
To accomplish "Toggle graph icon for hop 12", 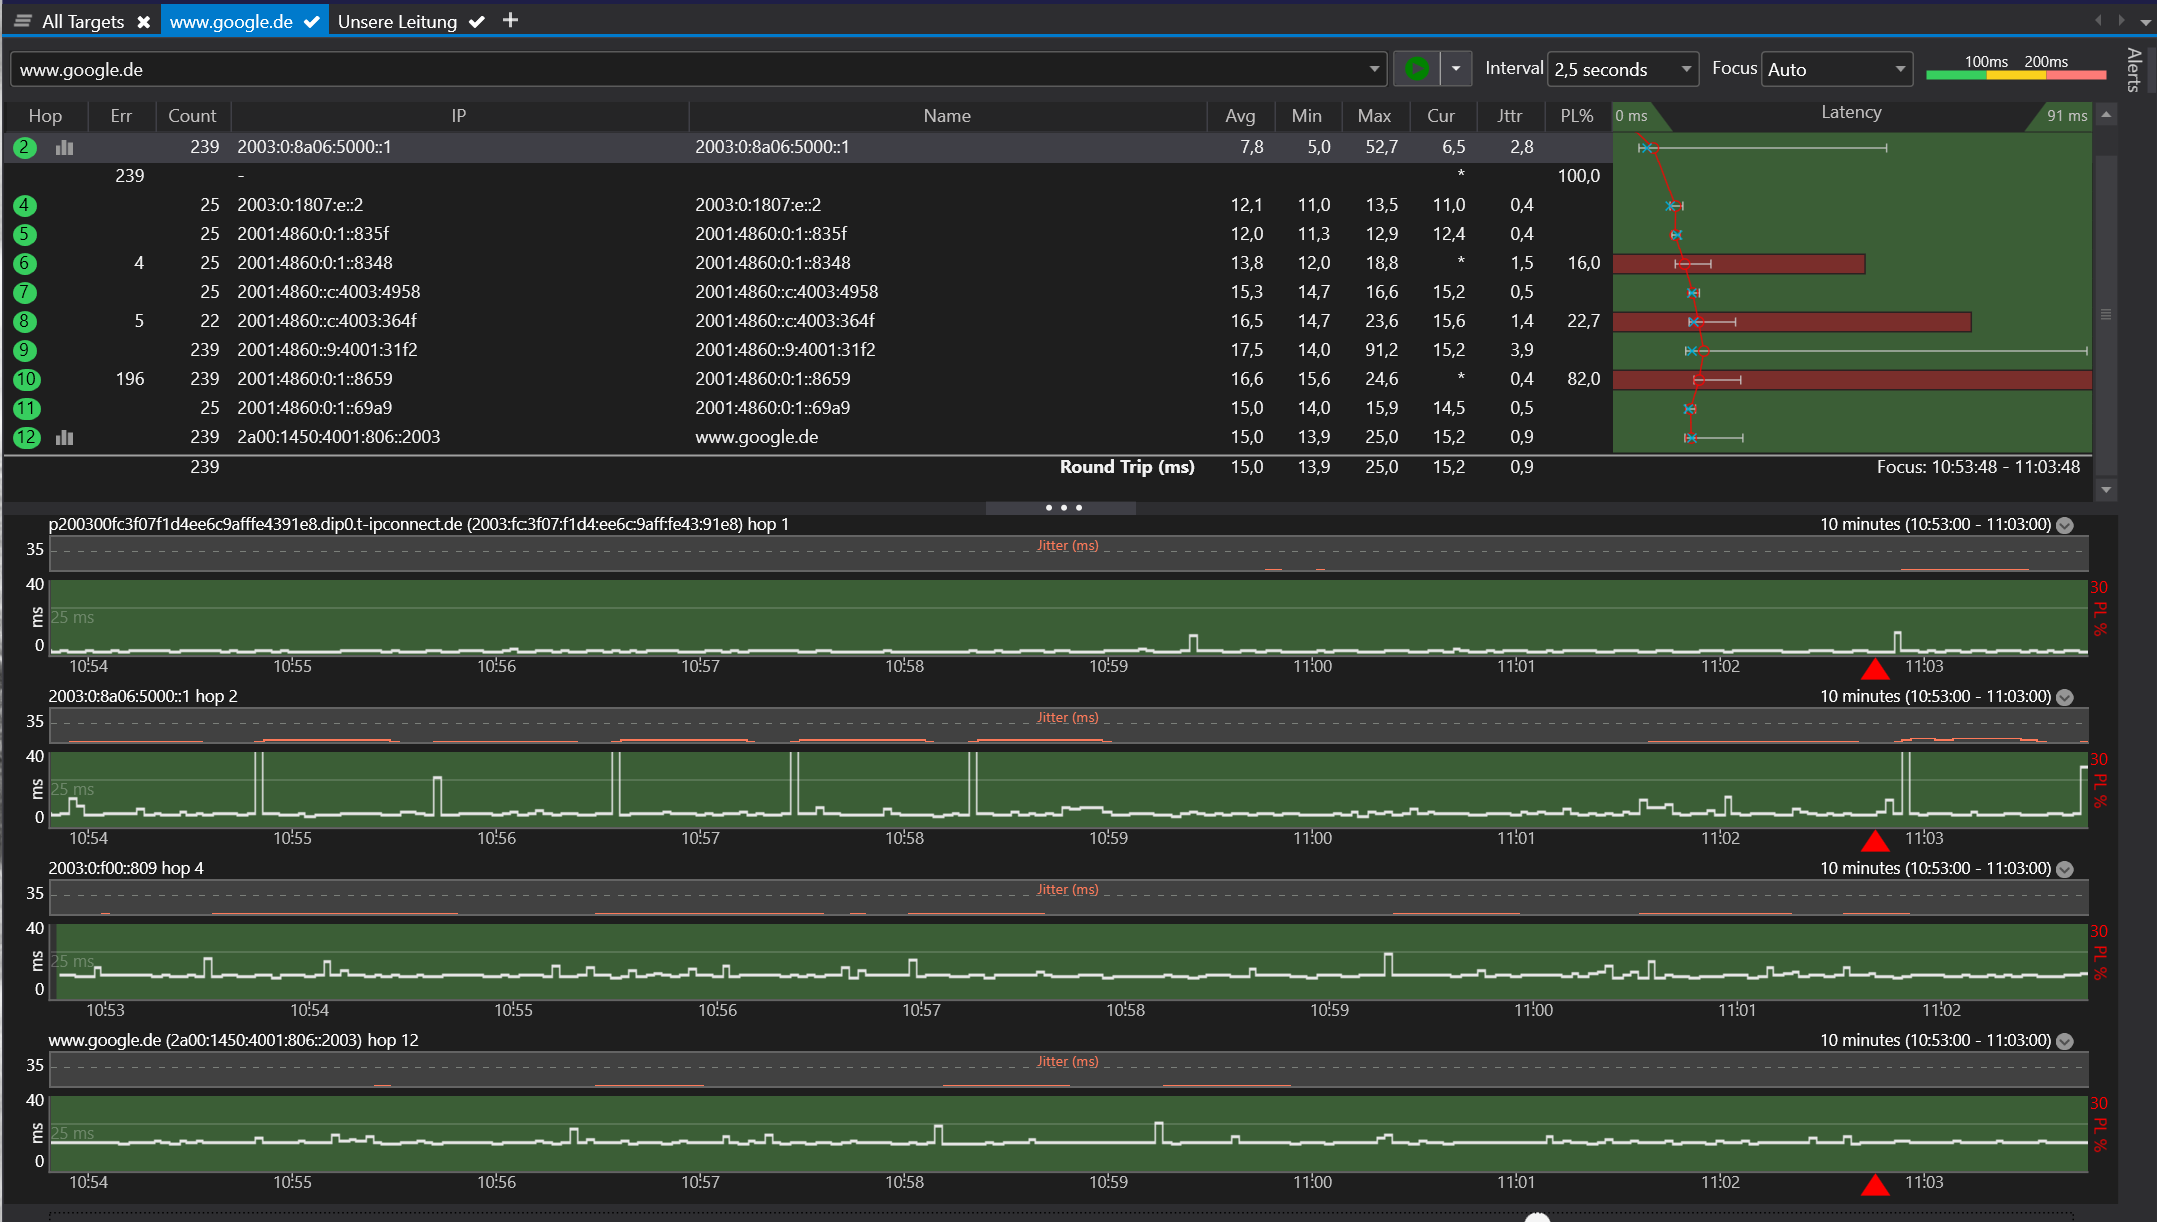I will (65, 437).
